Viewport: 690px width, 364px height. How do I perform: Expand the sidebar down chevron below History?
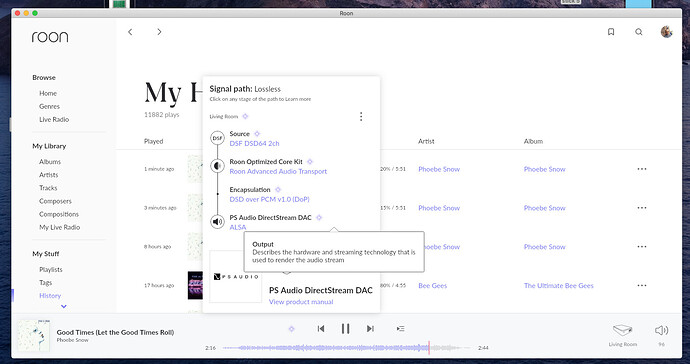click(64, 306)
